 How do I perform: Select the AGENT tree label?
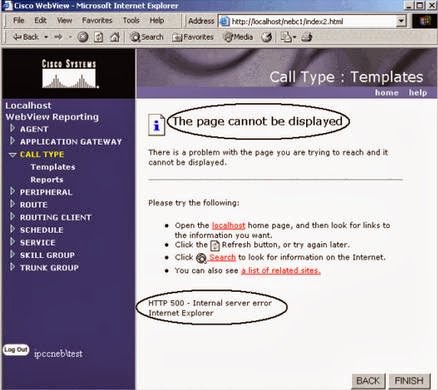[34, 129]
